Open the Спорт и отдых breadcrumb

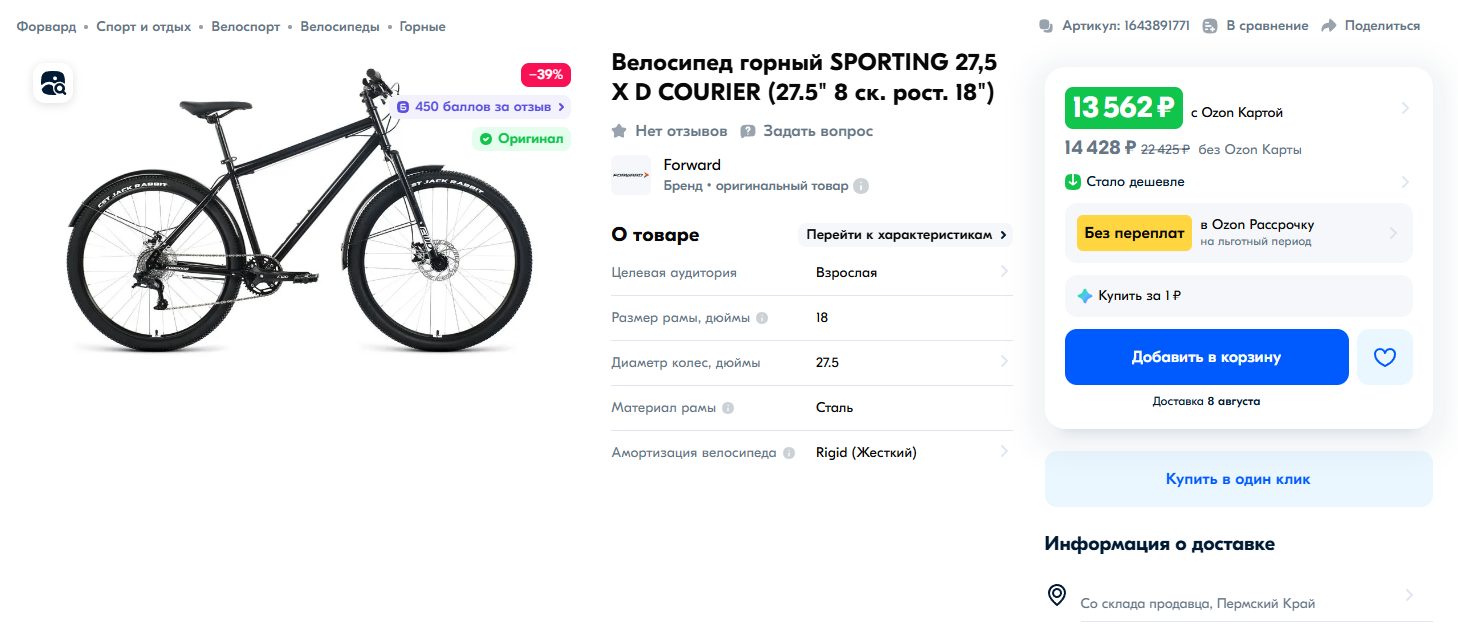tap(144, 27)
